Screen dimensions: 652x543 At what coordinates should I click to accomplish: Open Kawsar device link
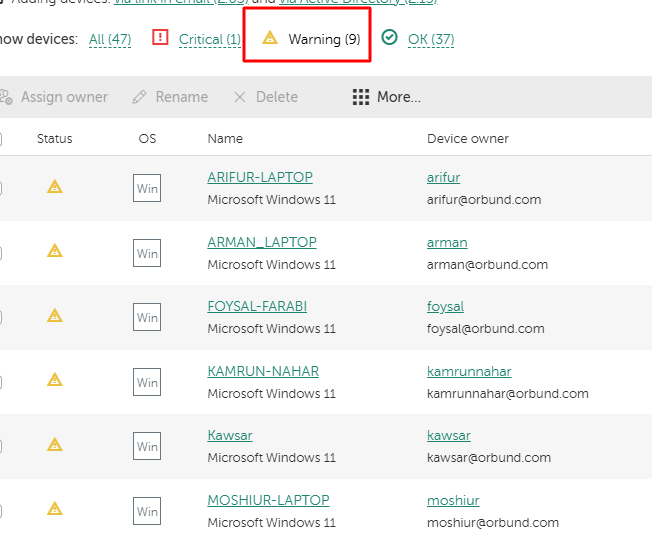pyautogui.click(x=230, y=435)
